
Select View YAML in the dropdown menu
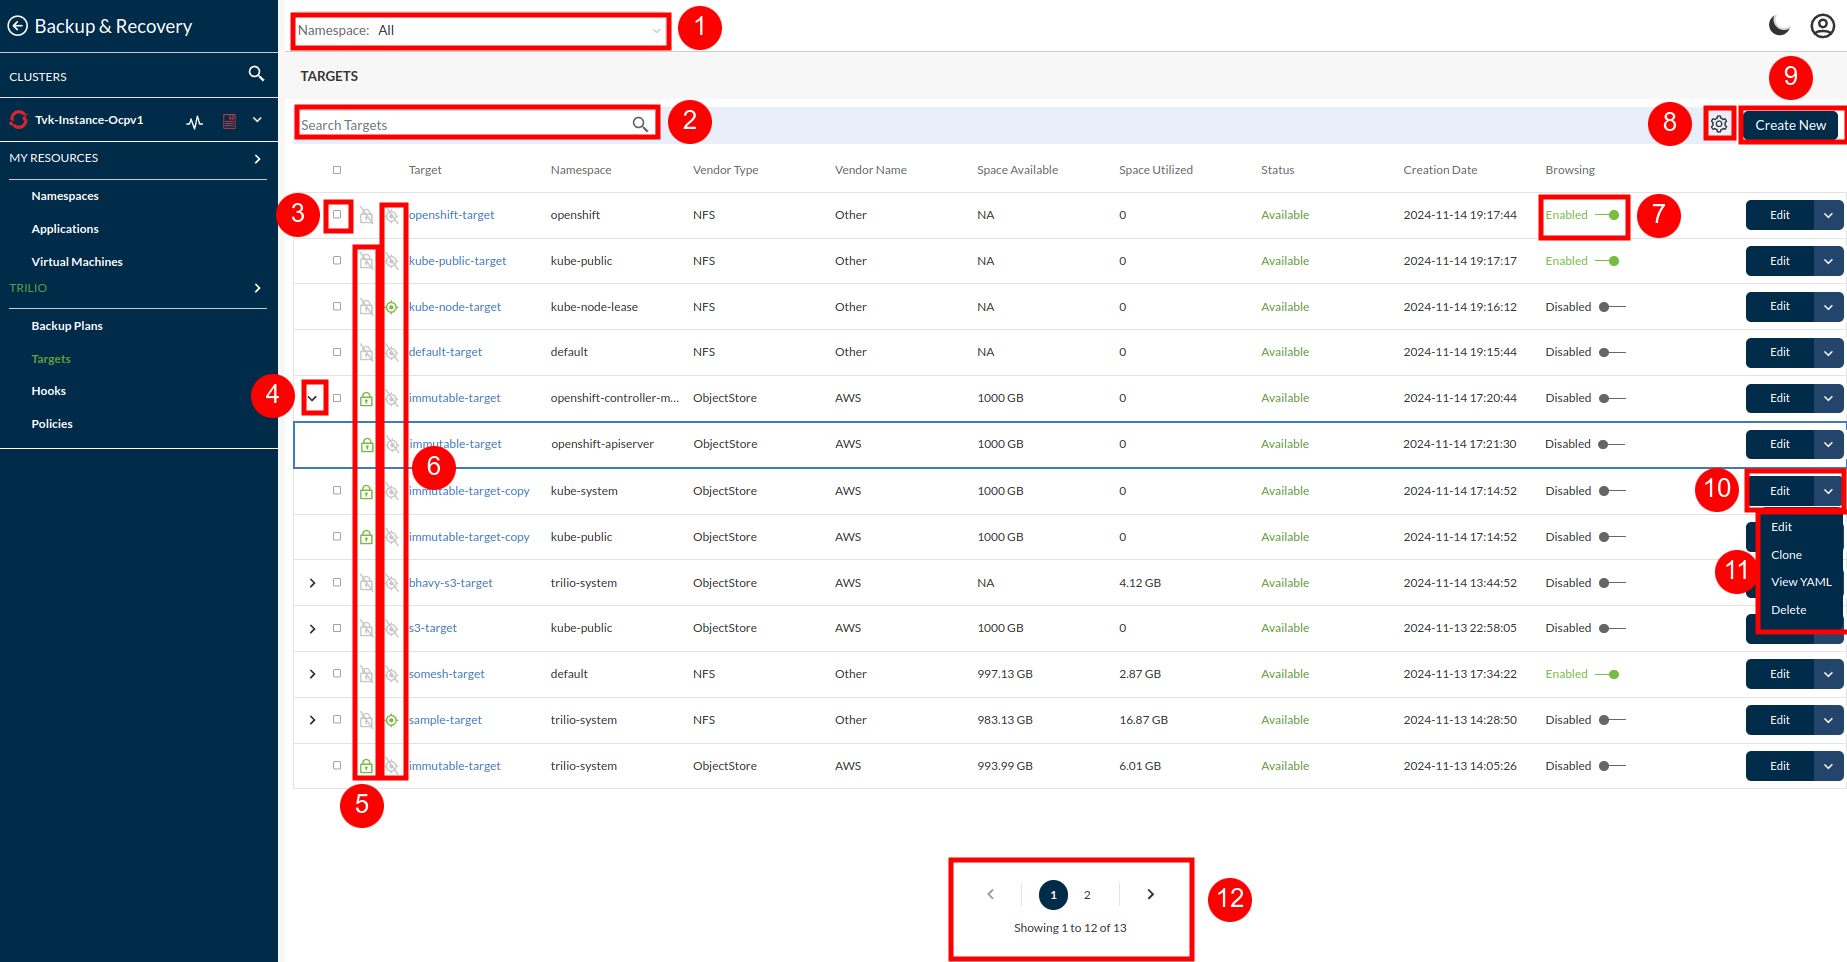pyautogui.click(x=1800, y=582)
